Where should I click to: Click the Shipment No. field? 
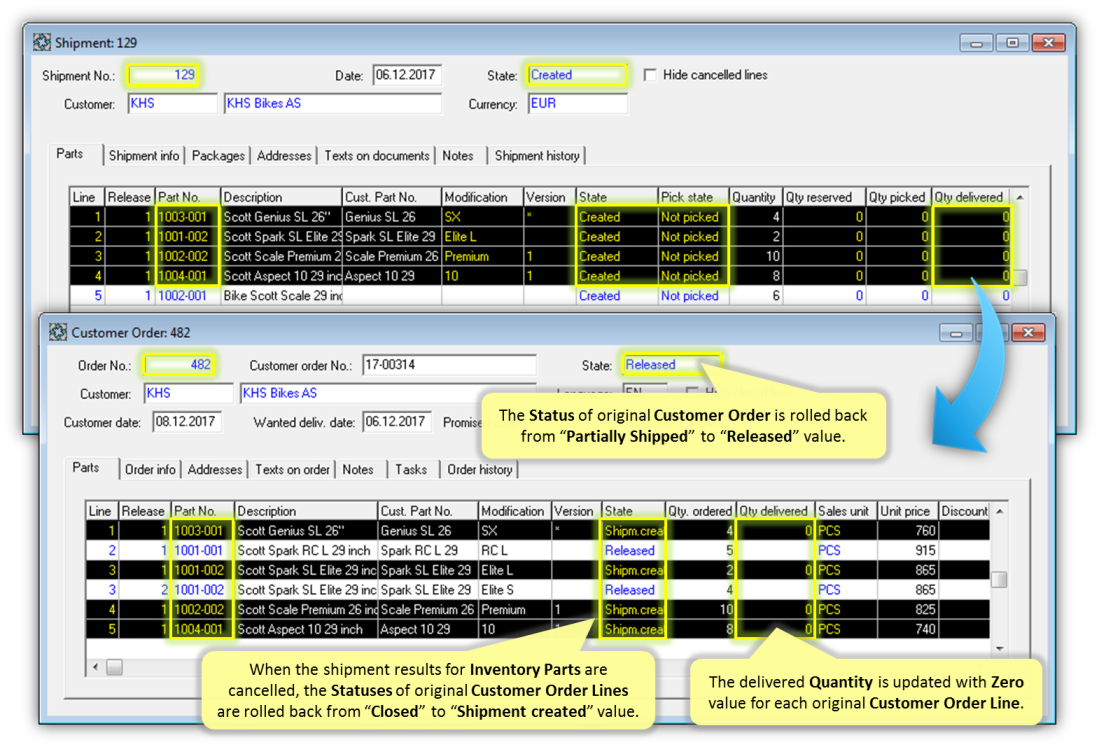(x=163, y=75)
